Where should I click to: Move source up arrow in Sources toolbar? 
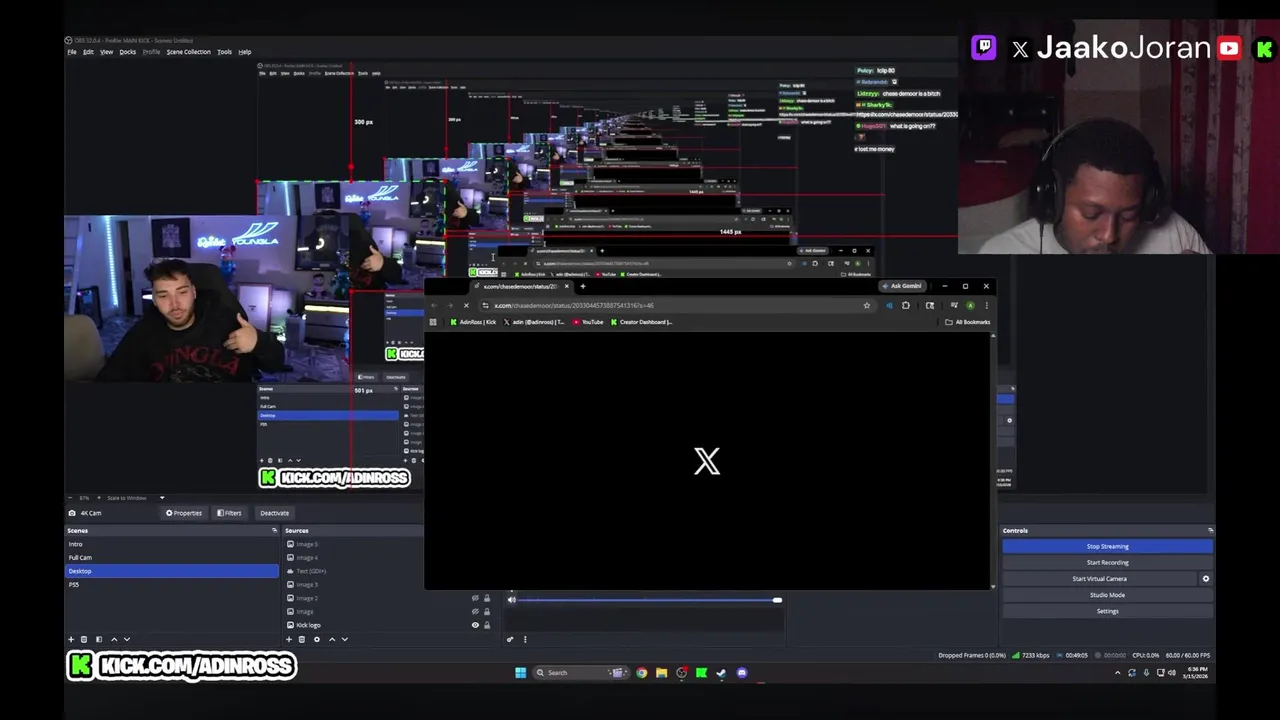pyautogui.click(x=332, y=639)
